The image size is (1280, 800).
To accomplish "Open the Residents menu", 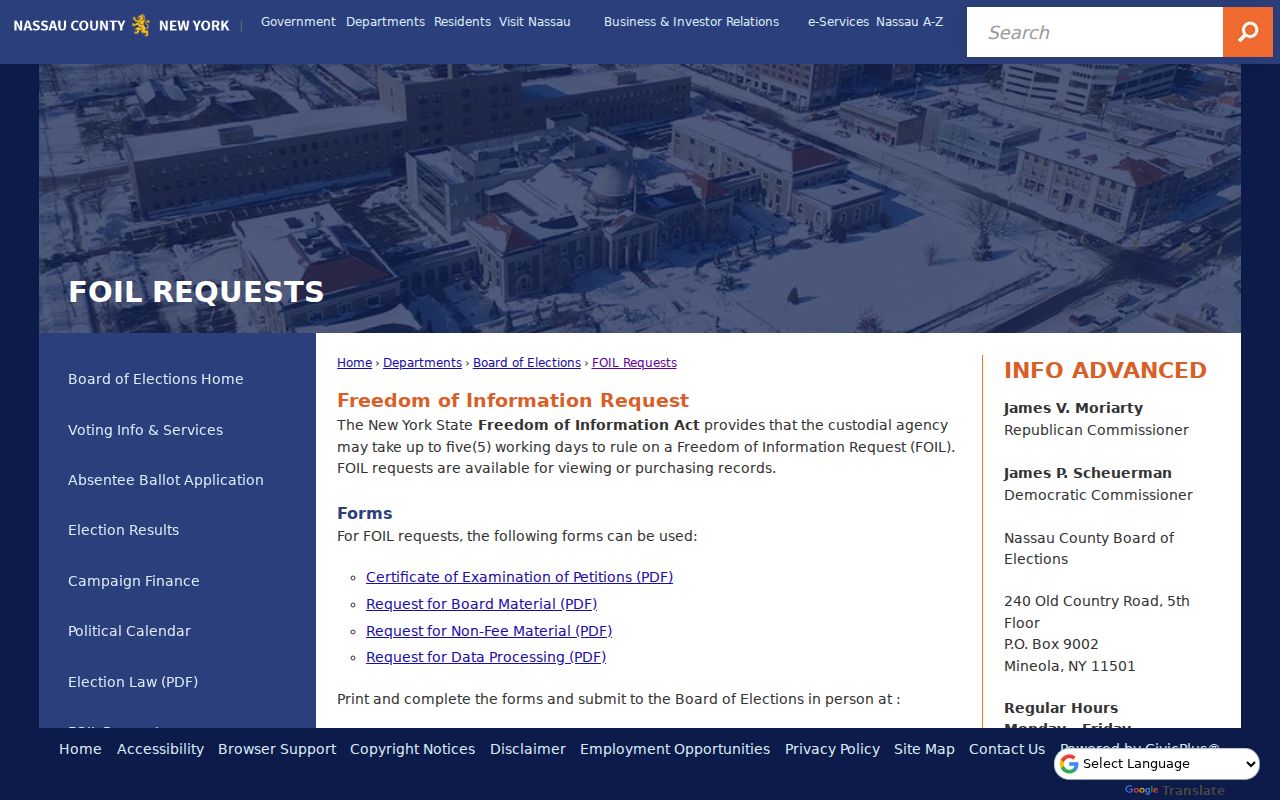I will pyautogui.click(x=462, y=21).
